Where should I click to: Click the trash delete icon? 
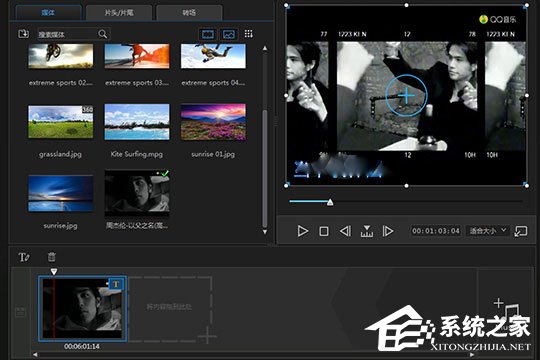click(51, 257)
